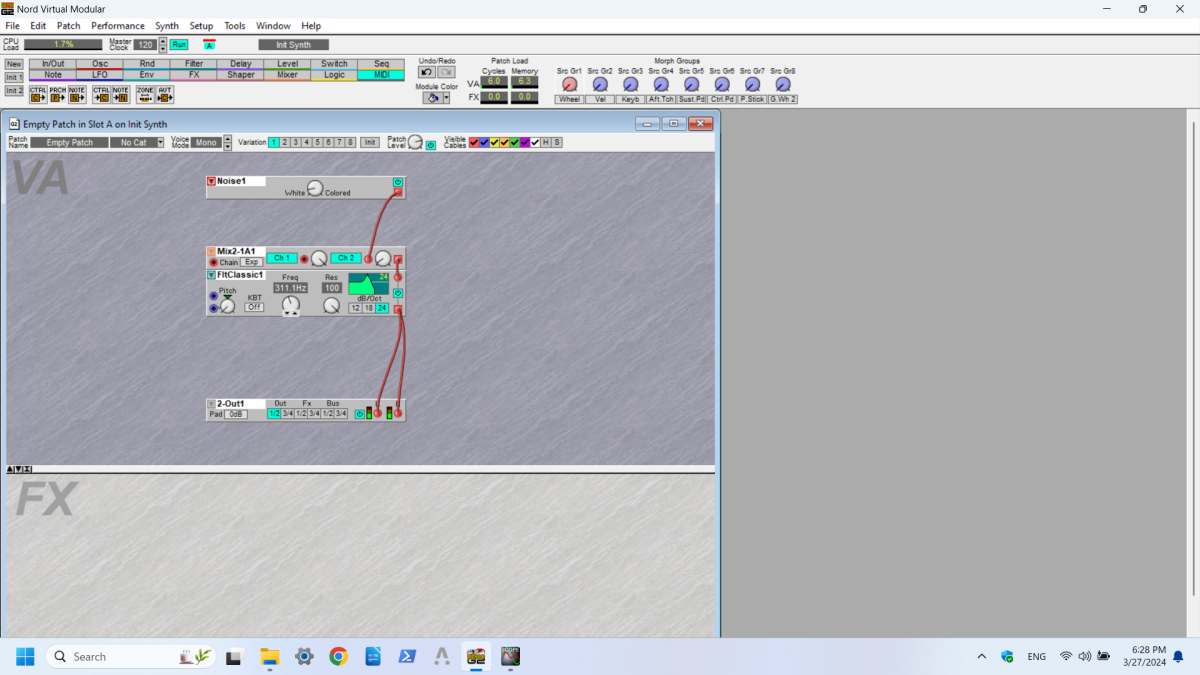The height and width of the screenshot is (675, 1200).
Task: Click the Mix2-1A1 Ch 2 level knob
Action: pyautogui.click(x=382, y=258)
